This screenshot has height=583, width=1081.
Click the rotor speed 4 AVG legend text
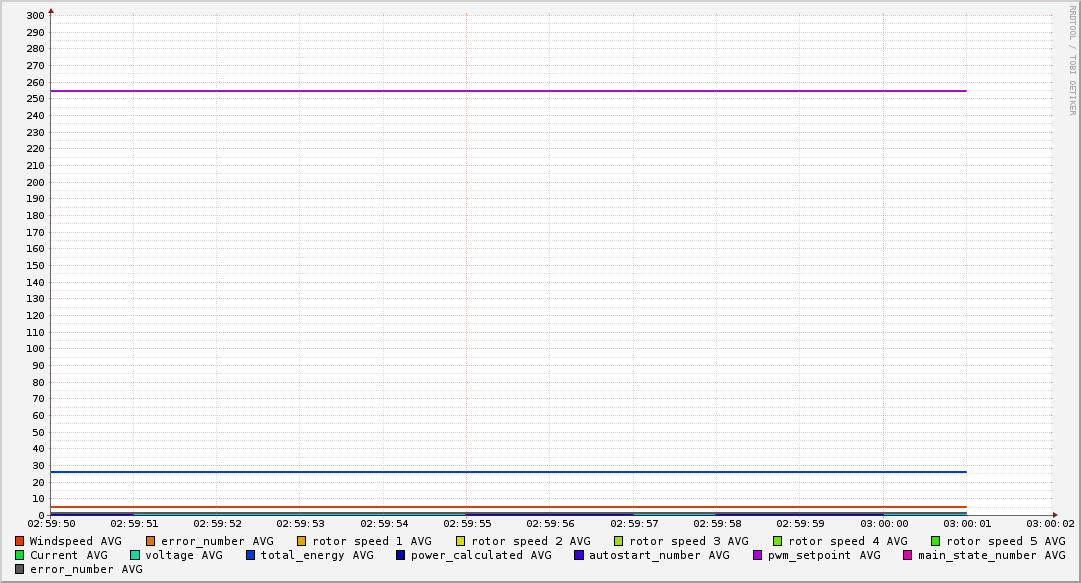(847, 541)
